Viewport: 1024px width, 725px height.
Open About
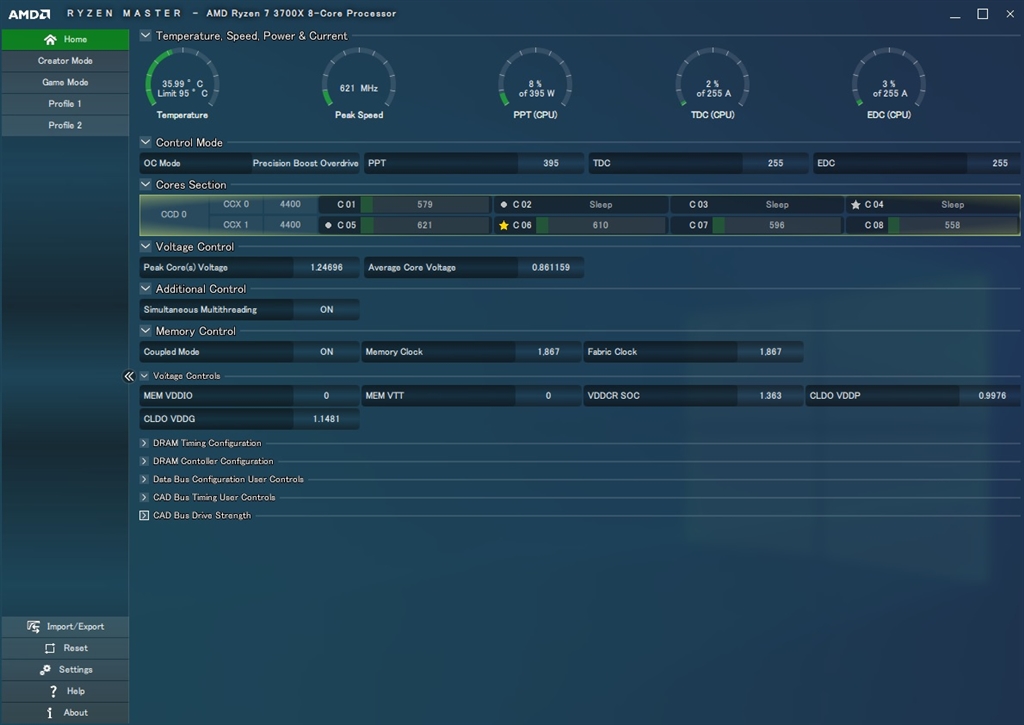click(65, 713)
